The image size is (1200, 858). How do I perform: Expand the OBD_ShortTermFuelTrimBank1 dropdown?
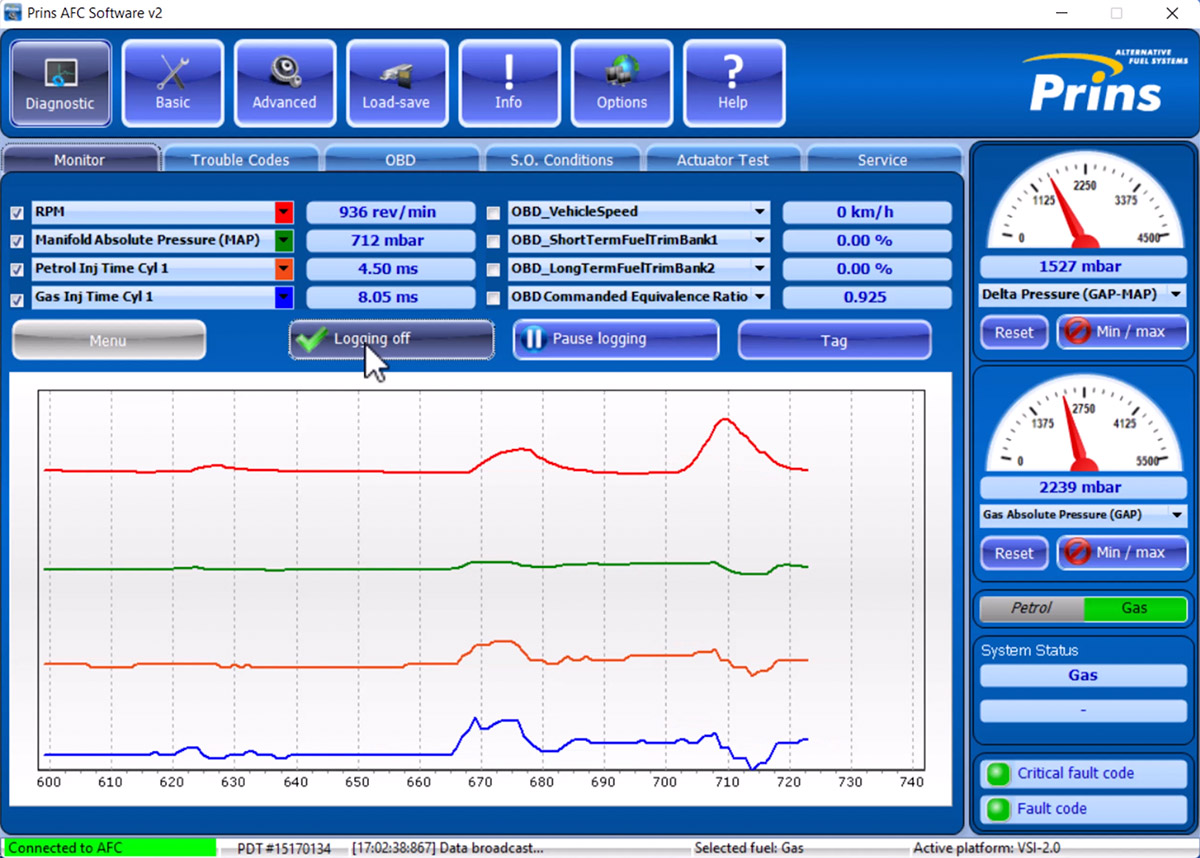(x=760, y=240)
